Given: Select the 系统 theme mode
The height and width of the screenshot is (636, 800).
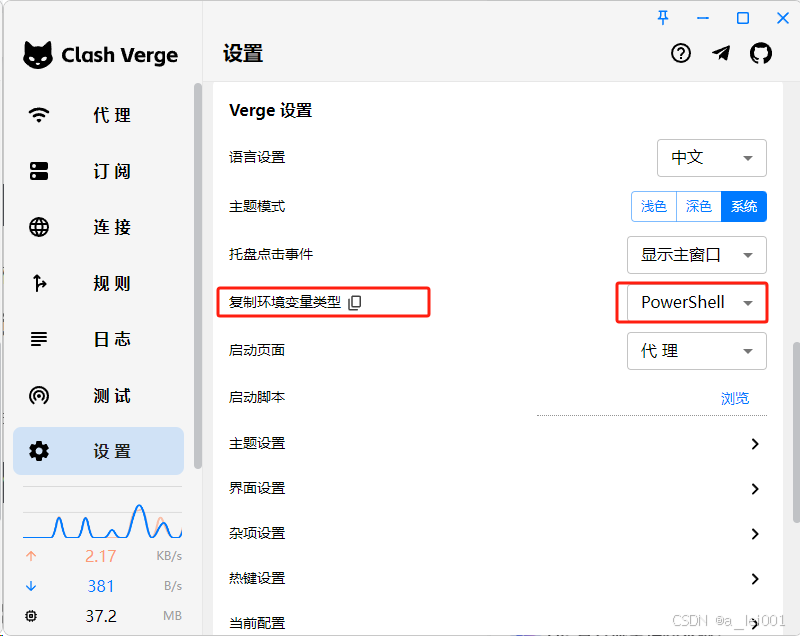Looking at the screenshot, I should click(x=744, y=207).
